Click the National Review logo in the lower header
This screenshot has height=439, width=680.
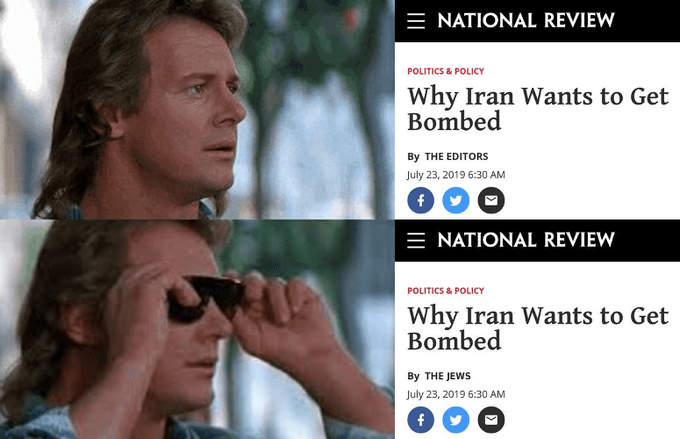[x=526, y=240]
